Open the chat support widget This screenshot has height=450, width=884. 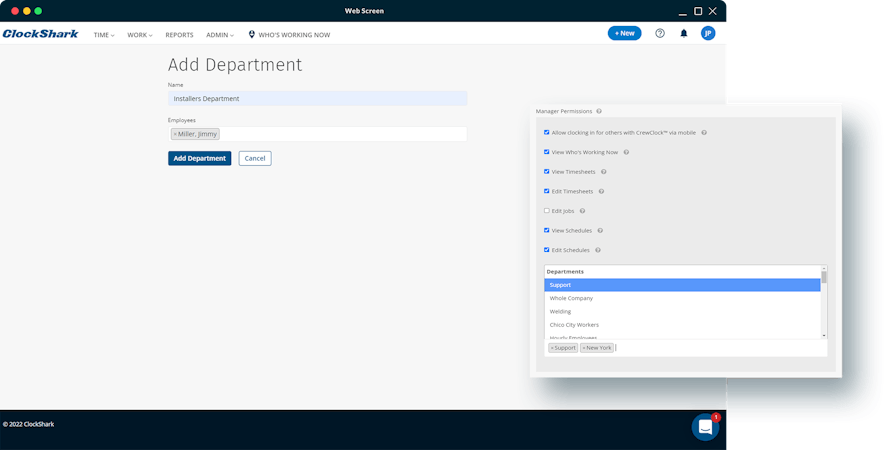pyautogui.click(x=705, y=427)
